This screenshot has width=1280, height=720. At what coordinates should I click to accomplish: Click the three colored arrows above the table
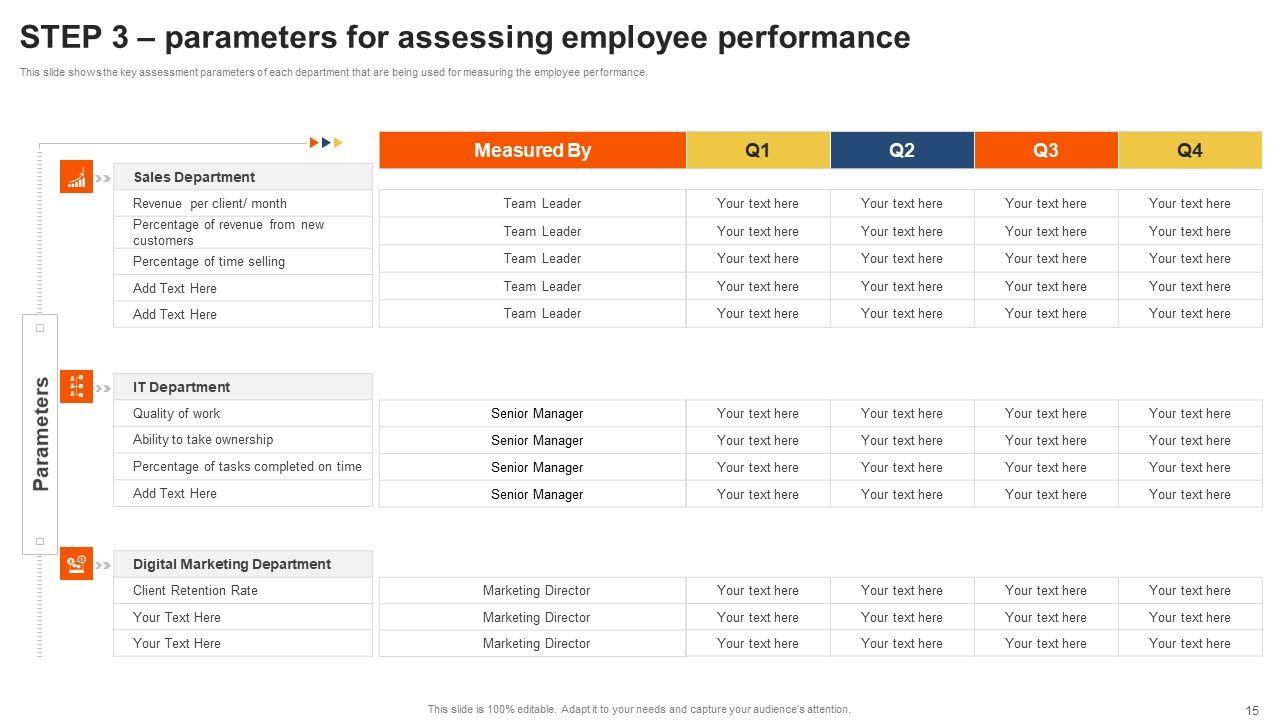(x=326, y=143)
